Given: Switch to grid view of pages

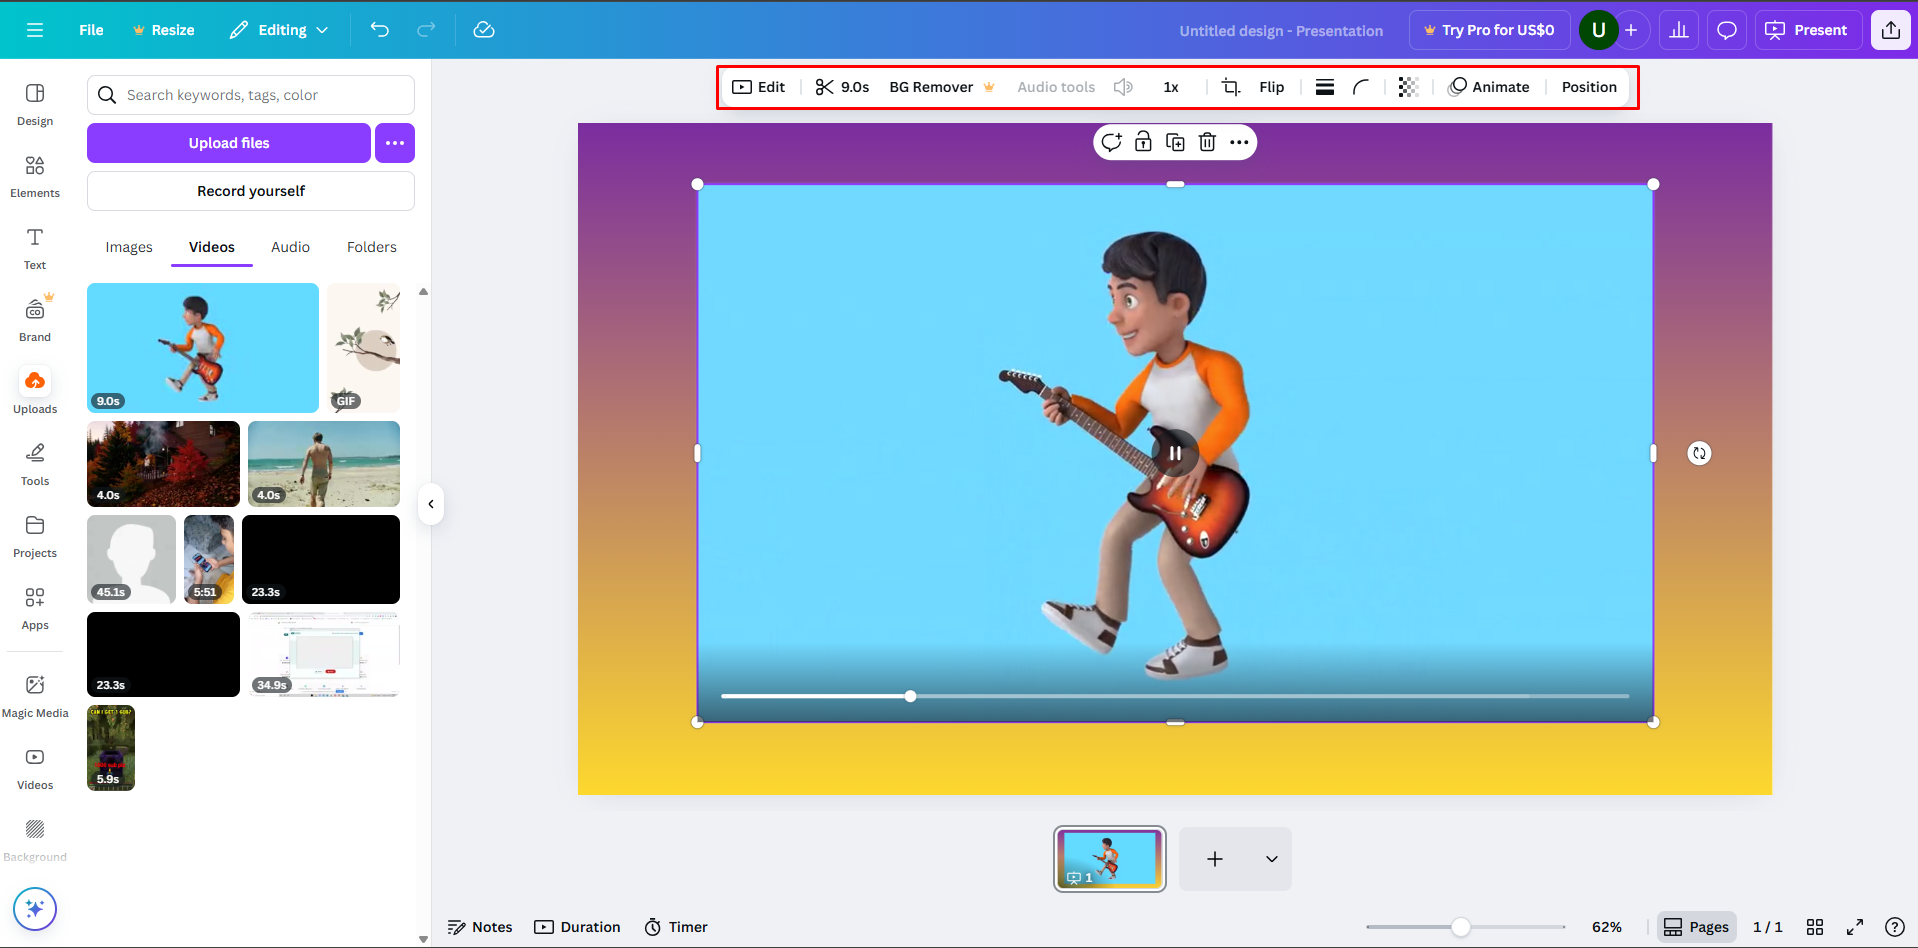Looking at the screenshot, I should click(x=1815, y=927).
